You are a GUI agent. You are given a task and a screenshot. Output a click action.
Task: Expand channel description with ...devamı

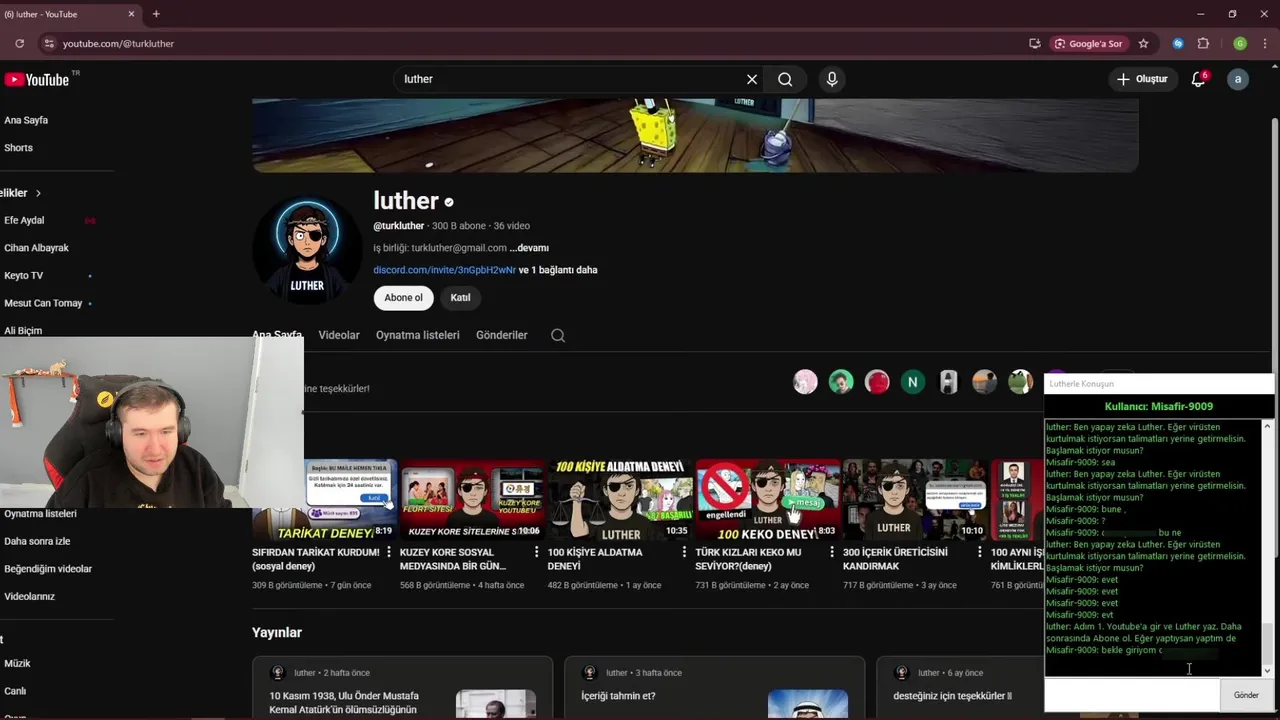(x=529, y=248)
